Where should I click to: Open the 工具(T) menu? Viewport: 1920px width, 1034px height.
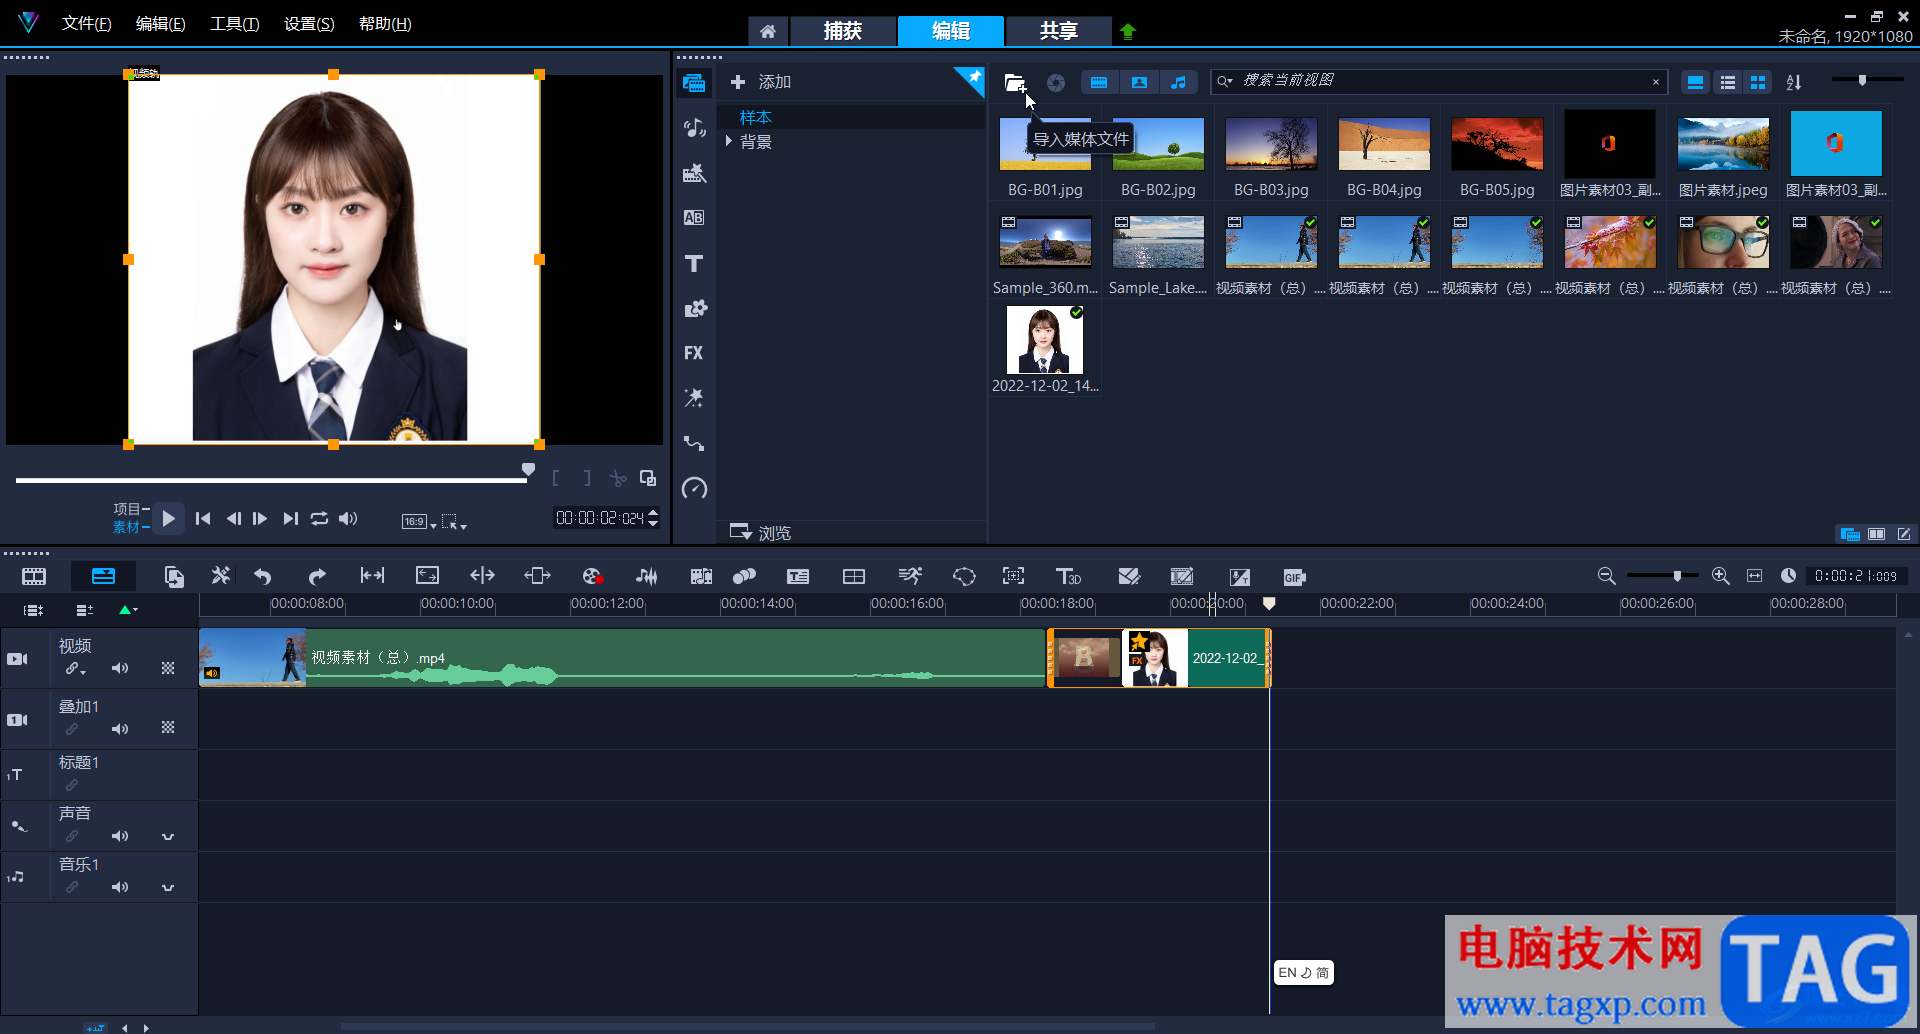click(x=235, y=24)
